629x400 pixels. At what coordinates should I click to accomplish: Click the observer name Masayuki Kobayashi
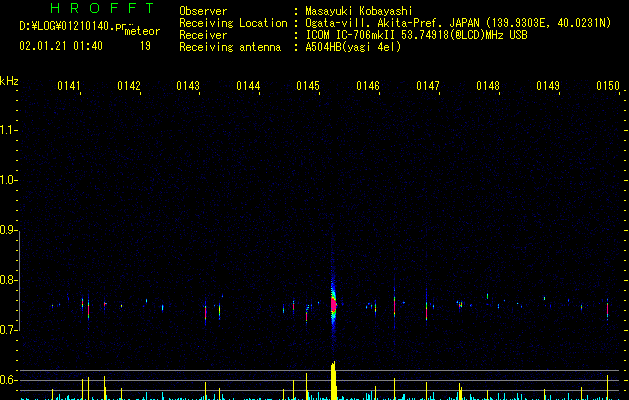pos(359,11)
